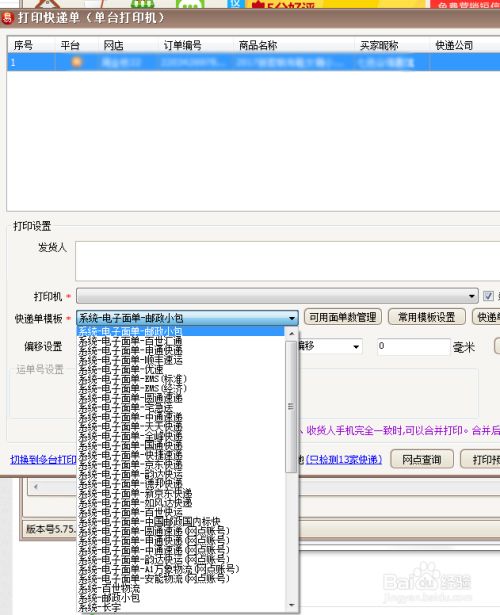Choose 系统-电子面单-中通速递 without 网点账号
Screen dimensions: 500x615
(180, 417)
